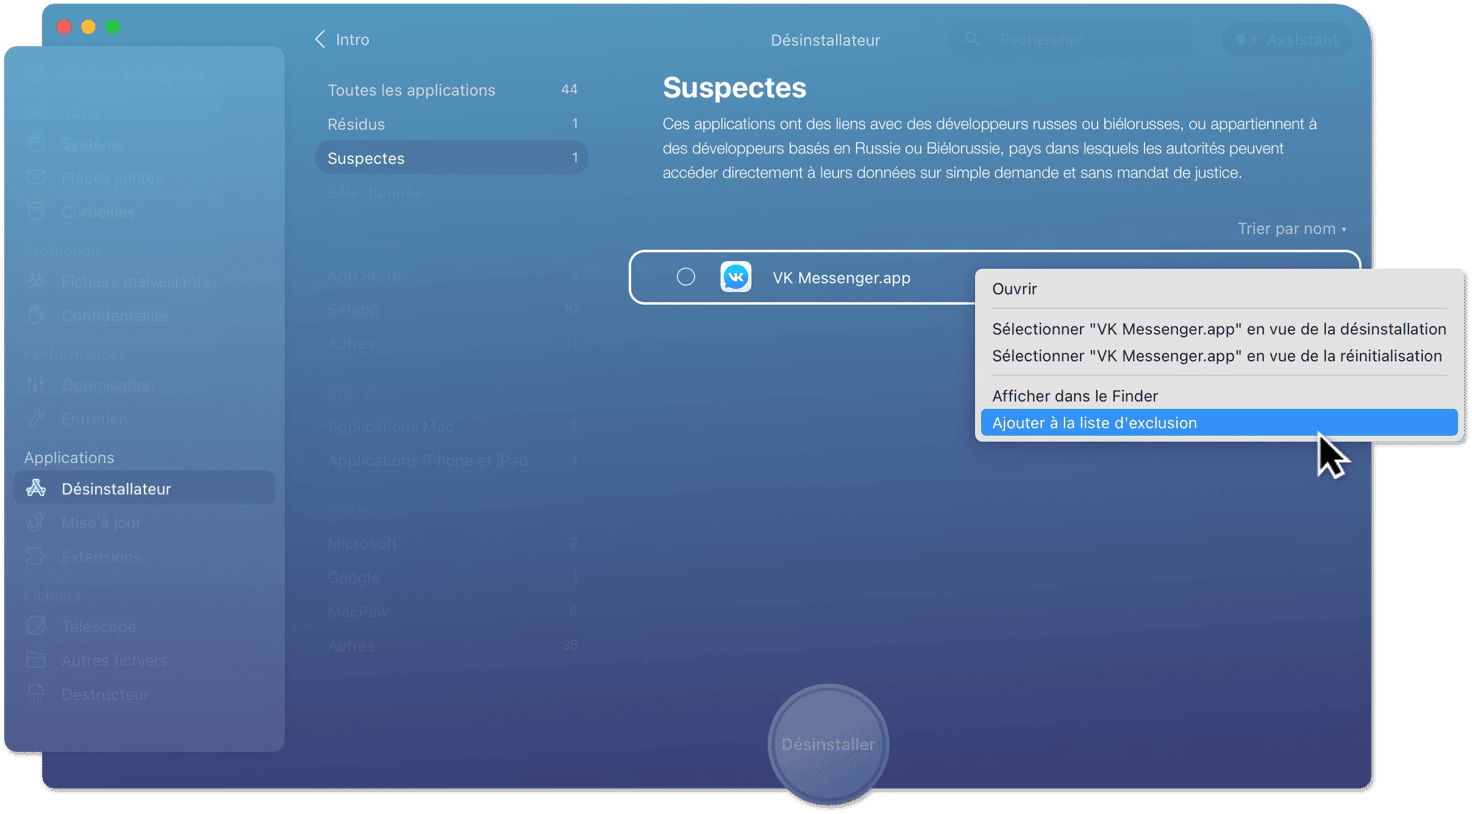This screenshot has width=1472, height=814.
Task: Click the VK Messenger app icon
Action: tap(736, 277)
